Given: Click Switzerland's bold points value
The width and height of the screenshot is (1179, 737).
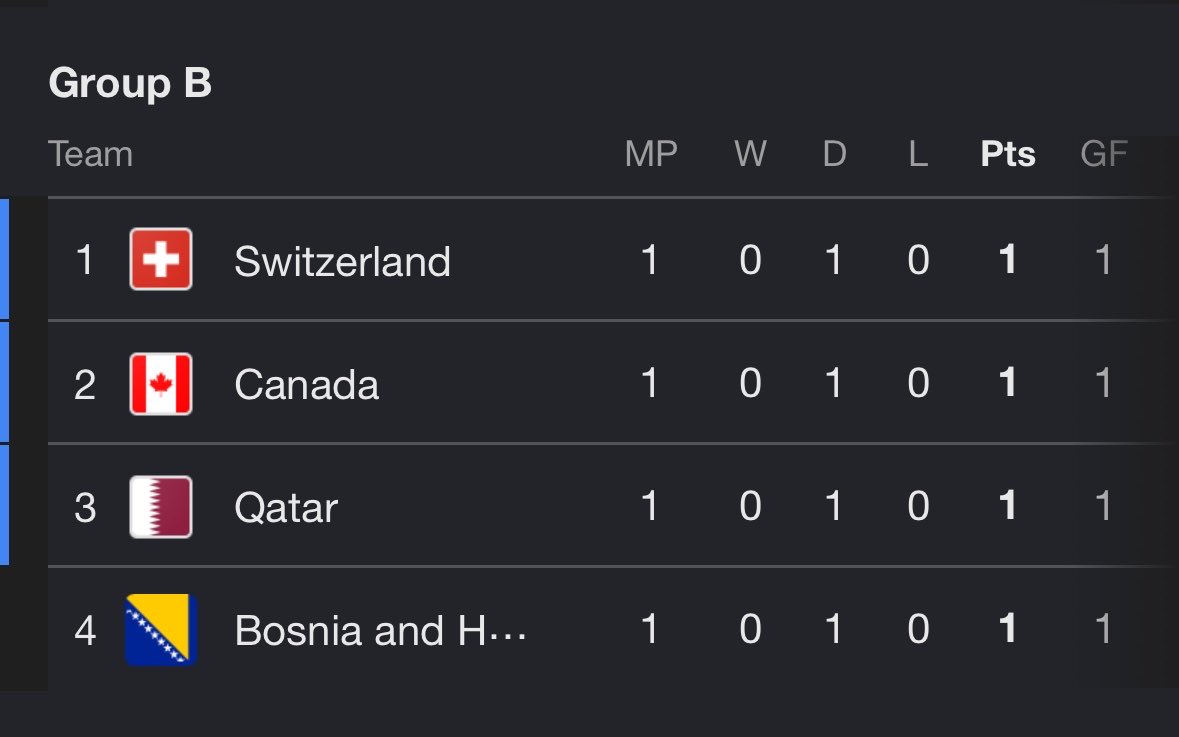Looking at the screenshot, I should (1008, 260).
